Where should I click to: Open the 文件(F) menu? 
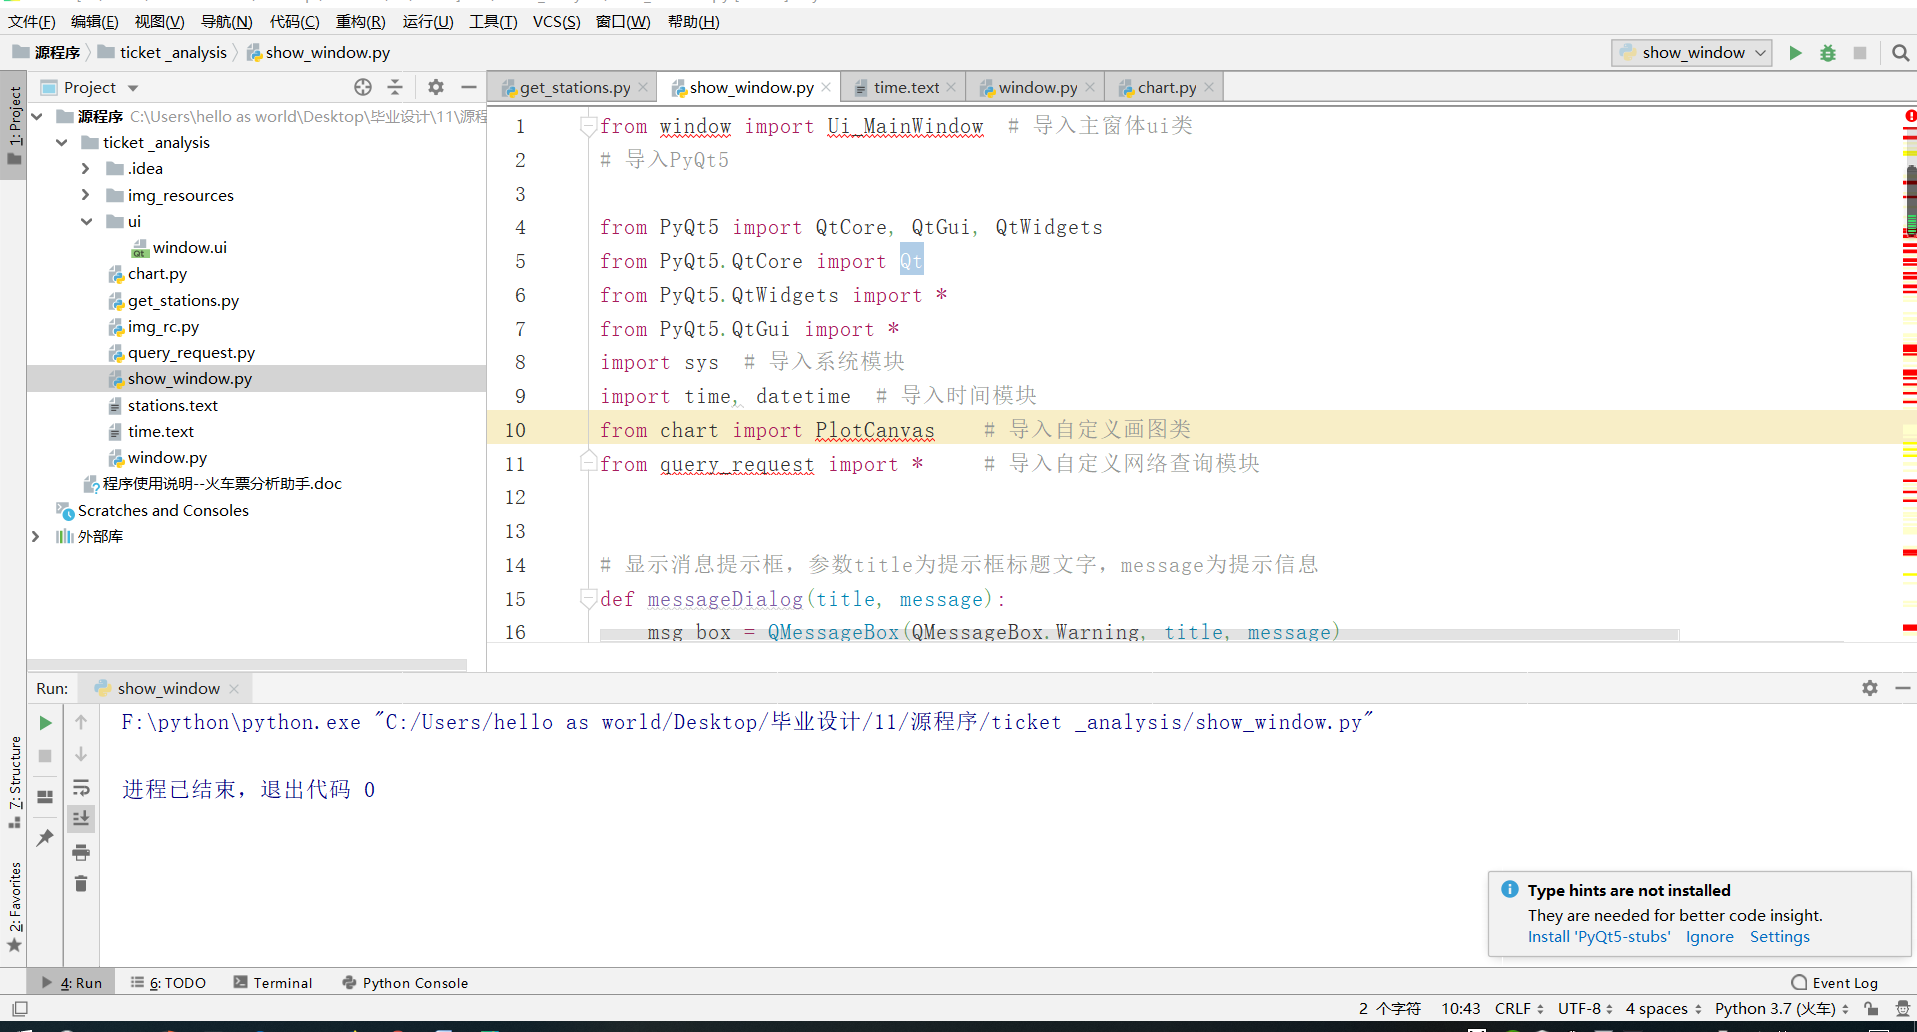[31, 22]
